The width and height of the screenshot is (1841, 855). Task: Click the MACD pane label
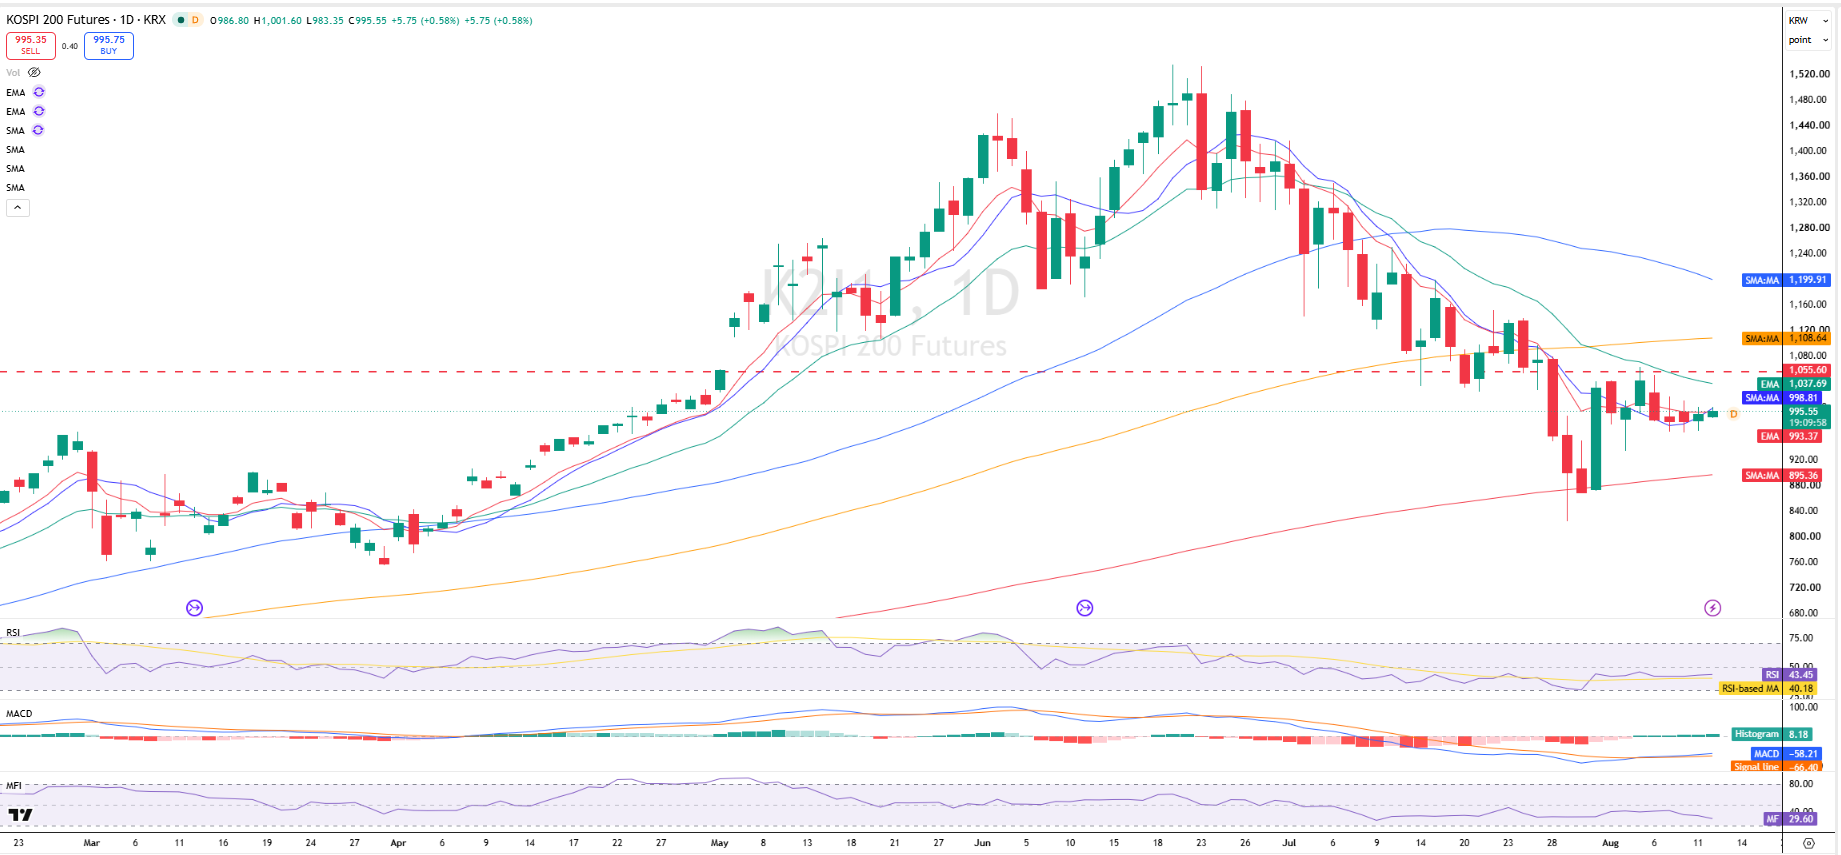coord(19,714)
